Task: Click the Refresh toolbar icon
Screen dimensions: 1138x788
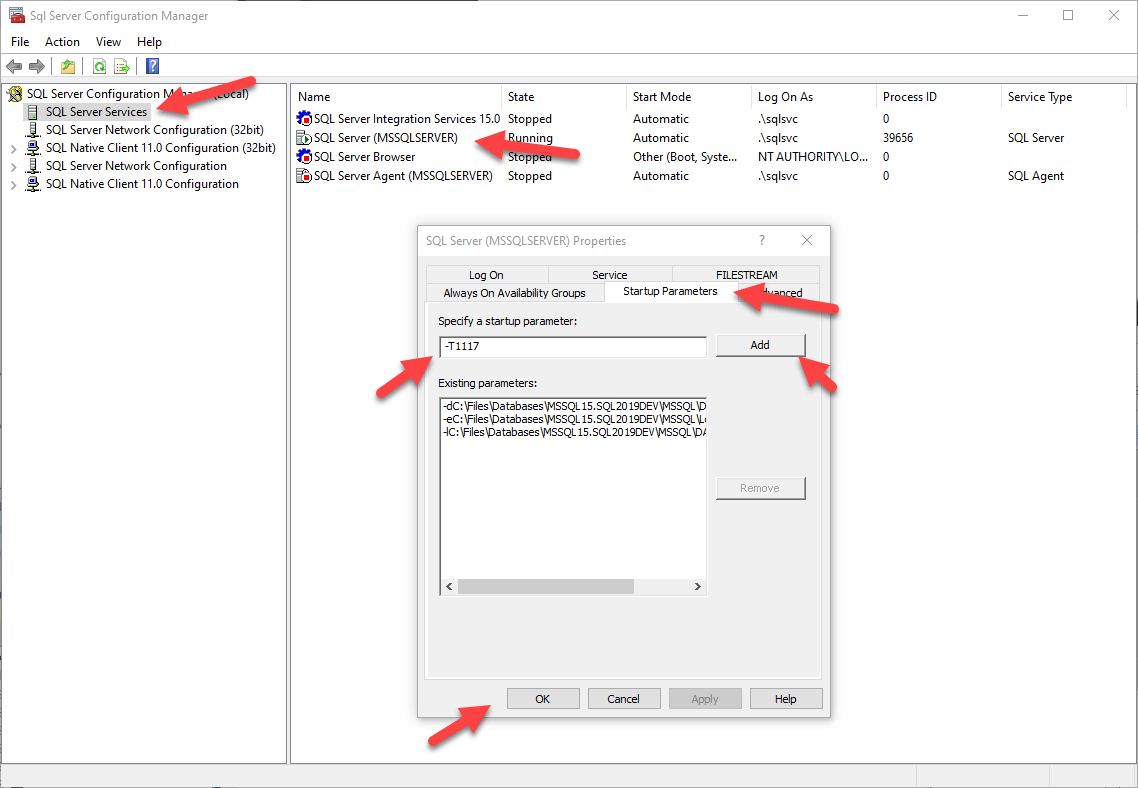Action: coord(99,67)
